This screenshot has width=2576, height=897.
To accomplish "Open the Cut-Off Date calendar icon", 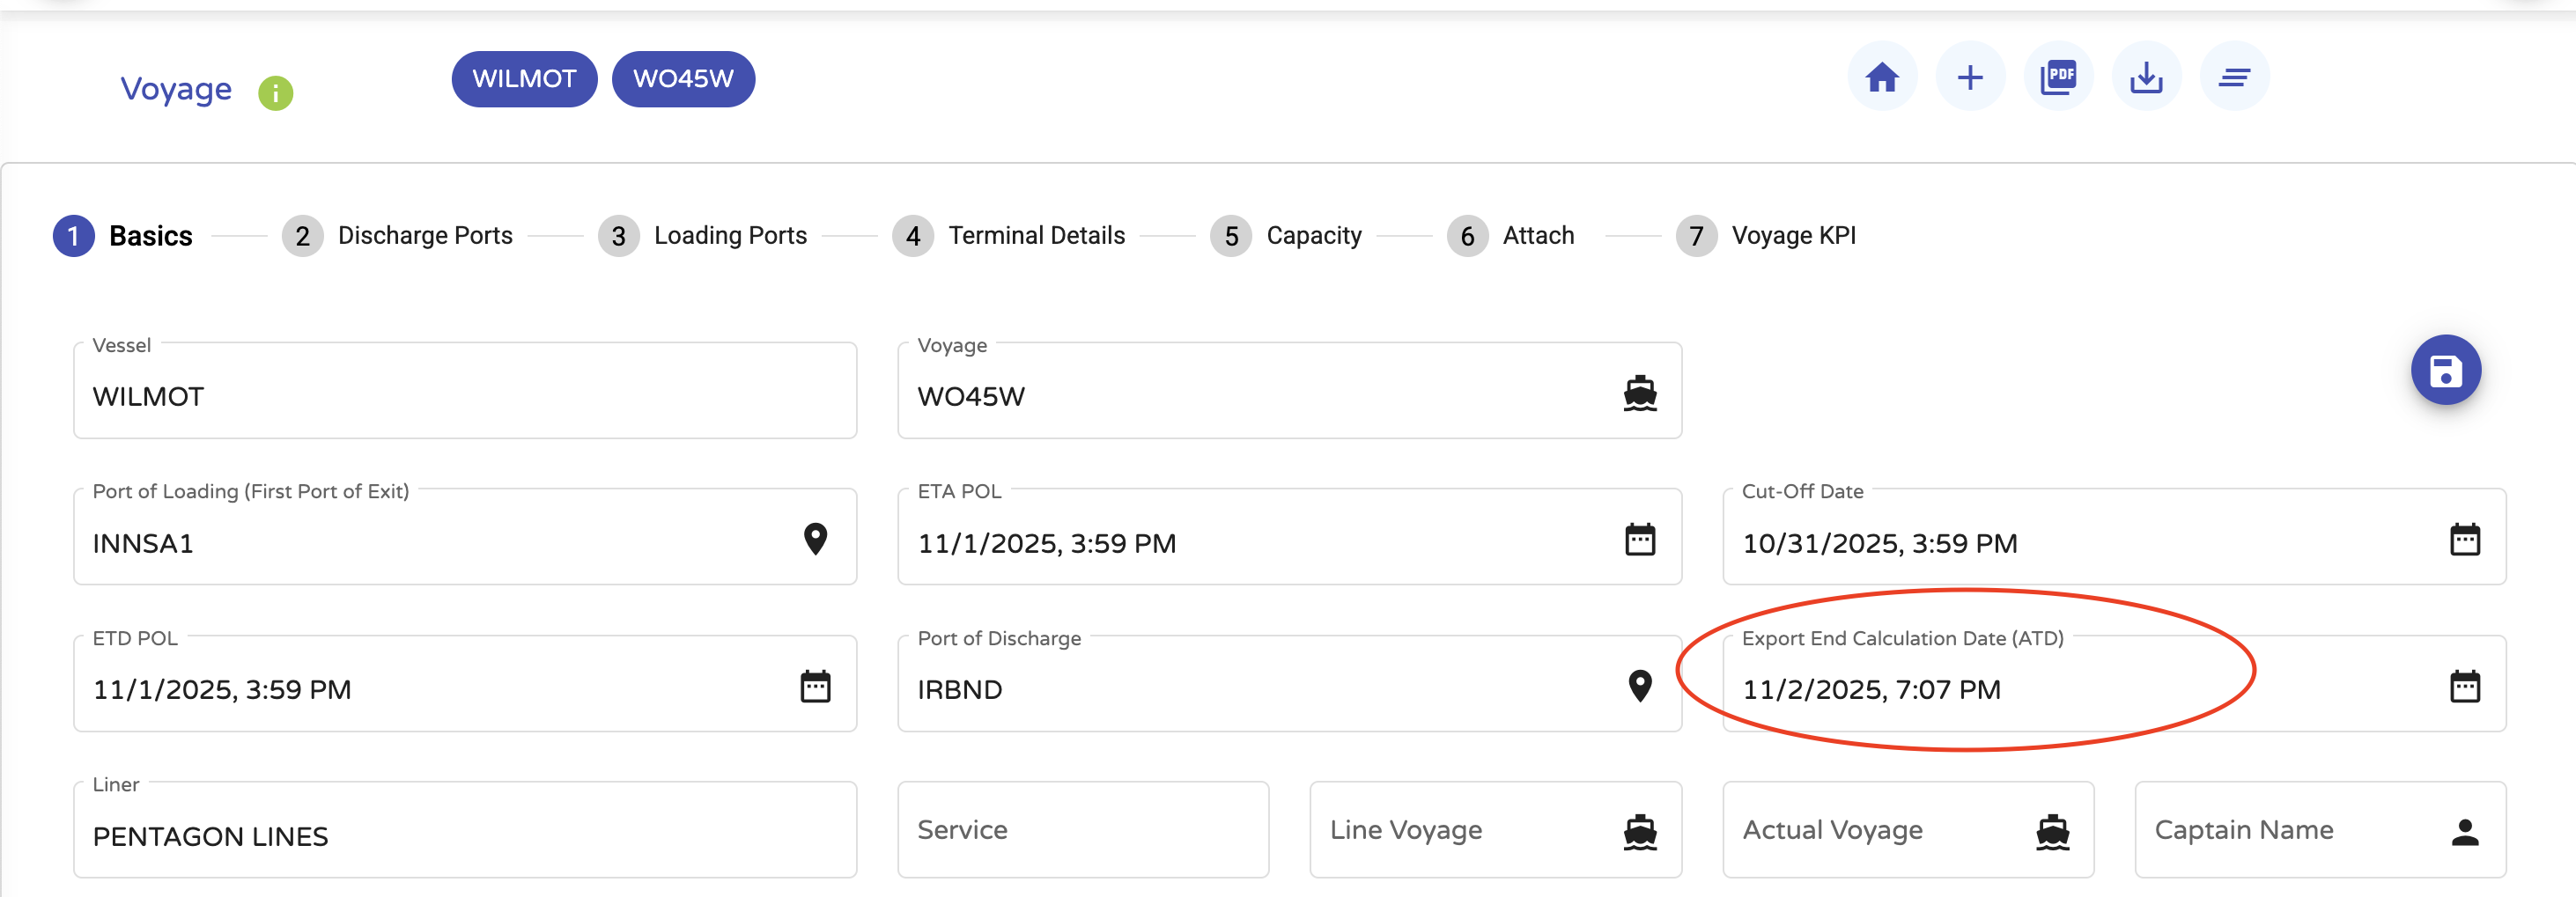I will (x=2464, y=540).
